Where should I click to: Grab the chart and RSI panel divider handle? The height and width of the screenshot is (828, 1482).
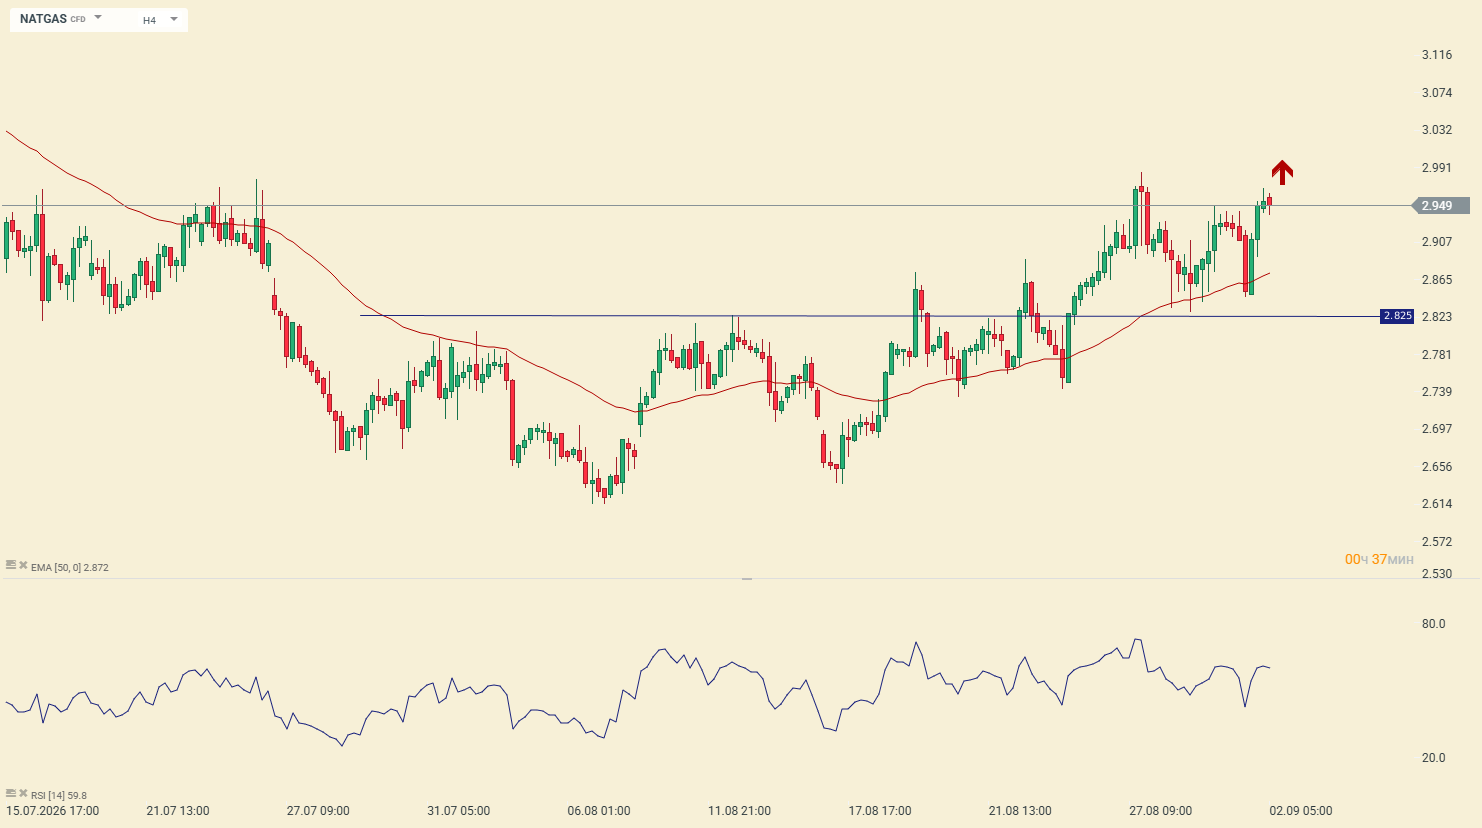pos(746,579)
